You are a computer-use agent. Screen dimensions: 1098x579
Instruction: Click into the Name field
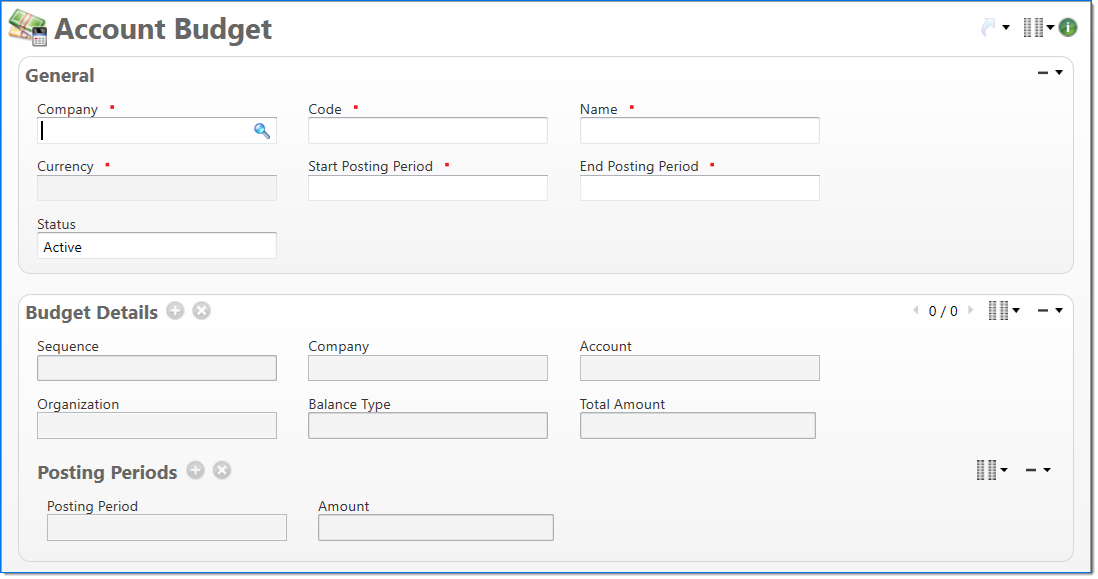pos(699,131)
